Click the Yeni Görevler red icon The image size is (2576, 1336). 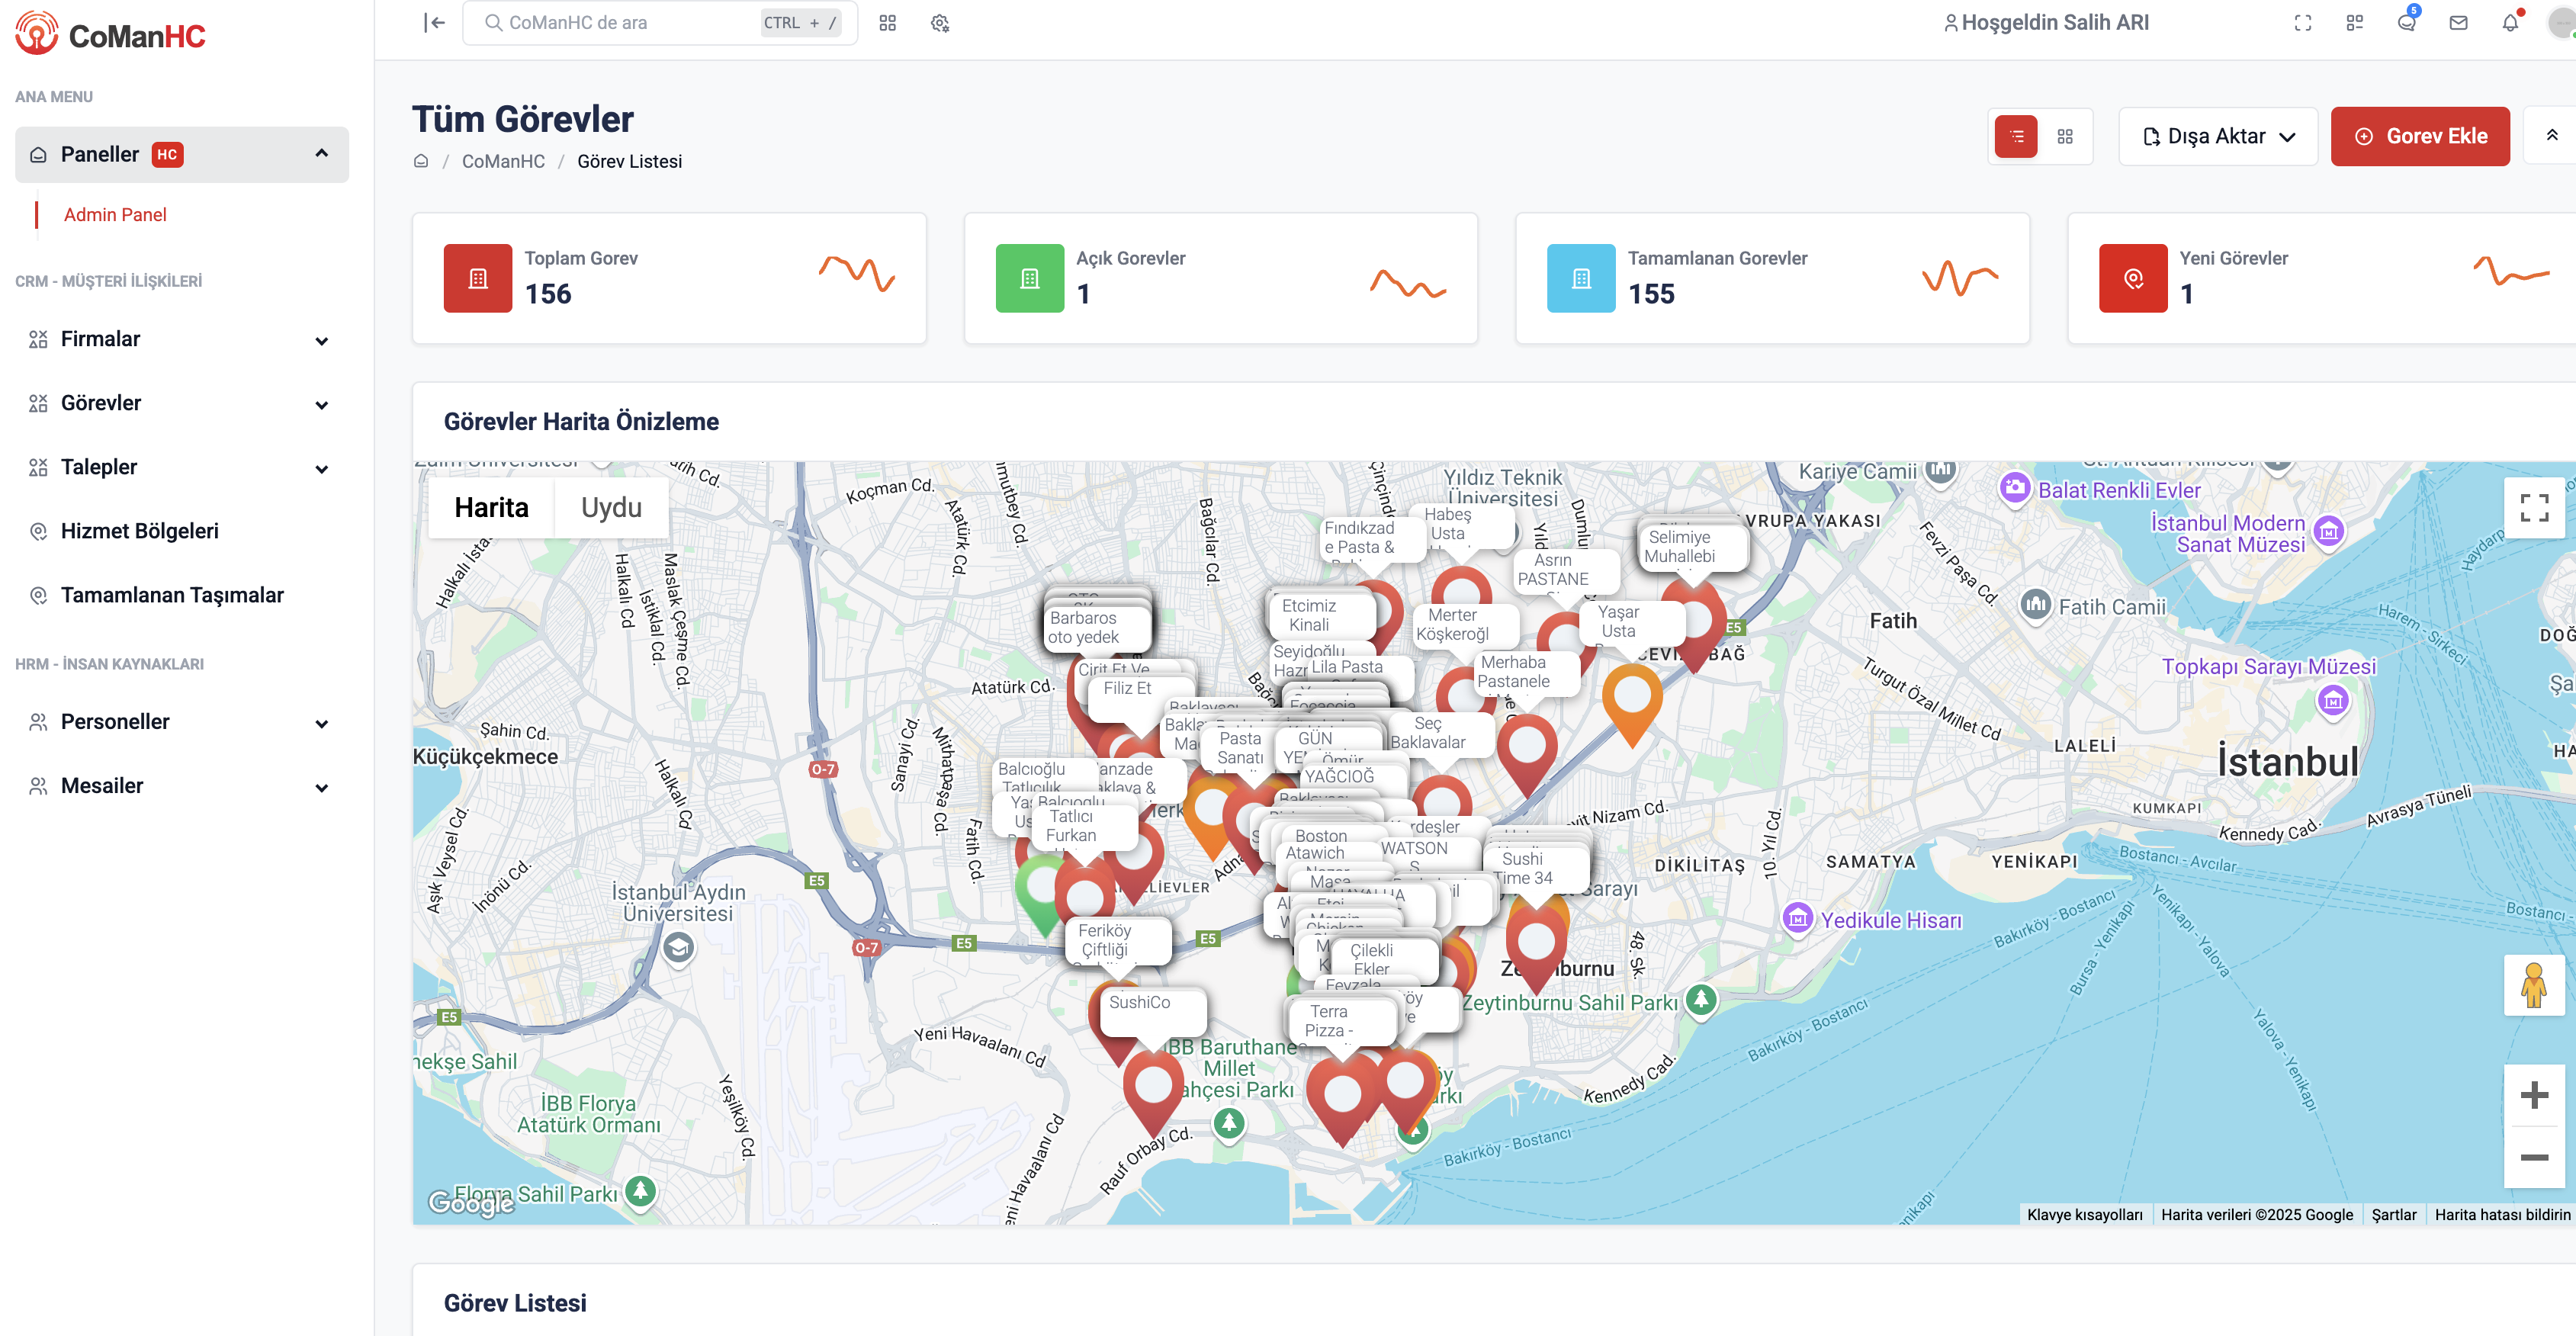click(2133, 278)
